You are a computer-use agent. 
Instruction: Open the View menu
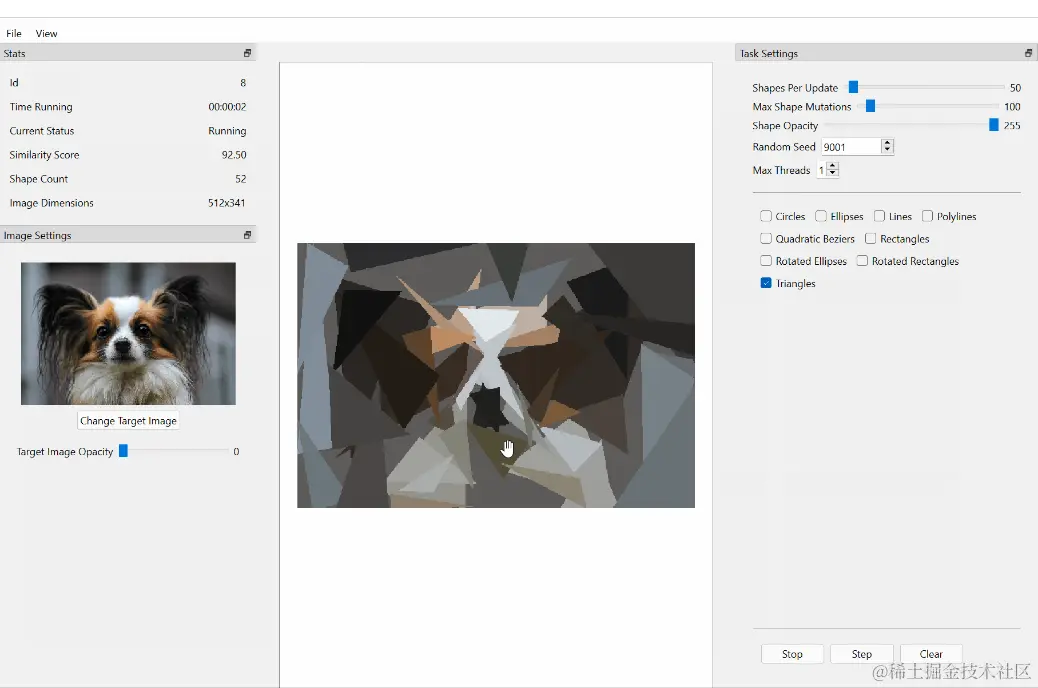46,33
